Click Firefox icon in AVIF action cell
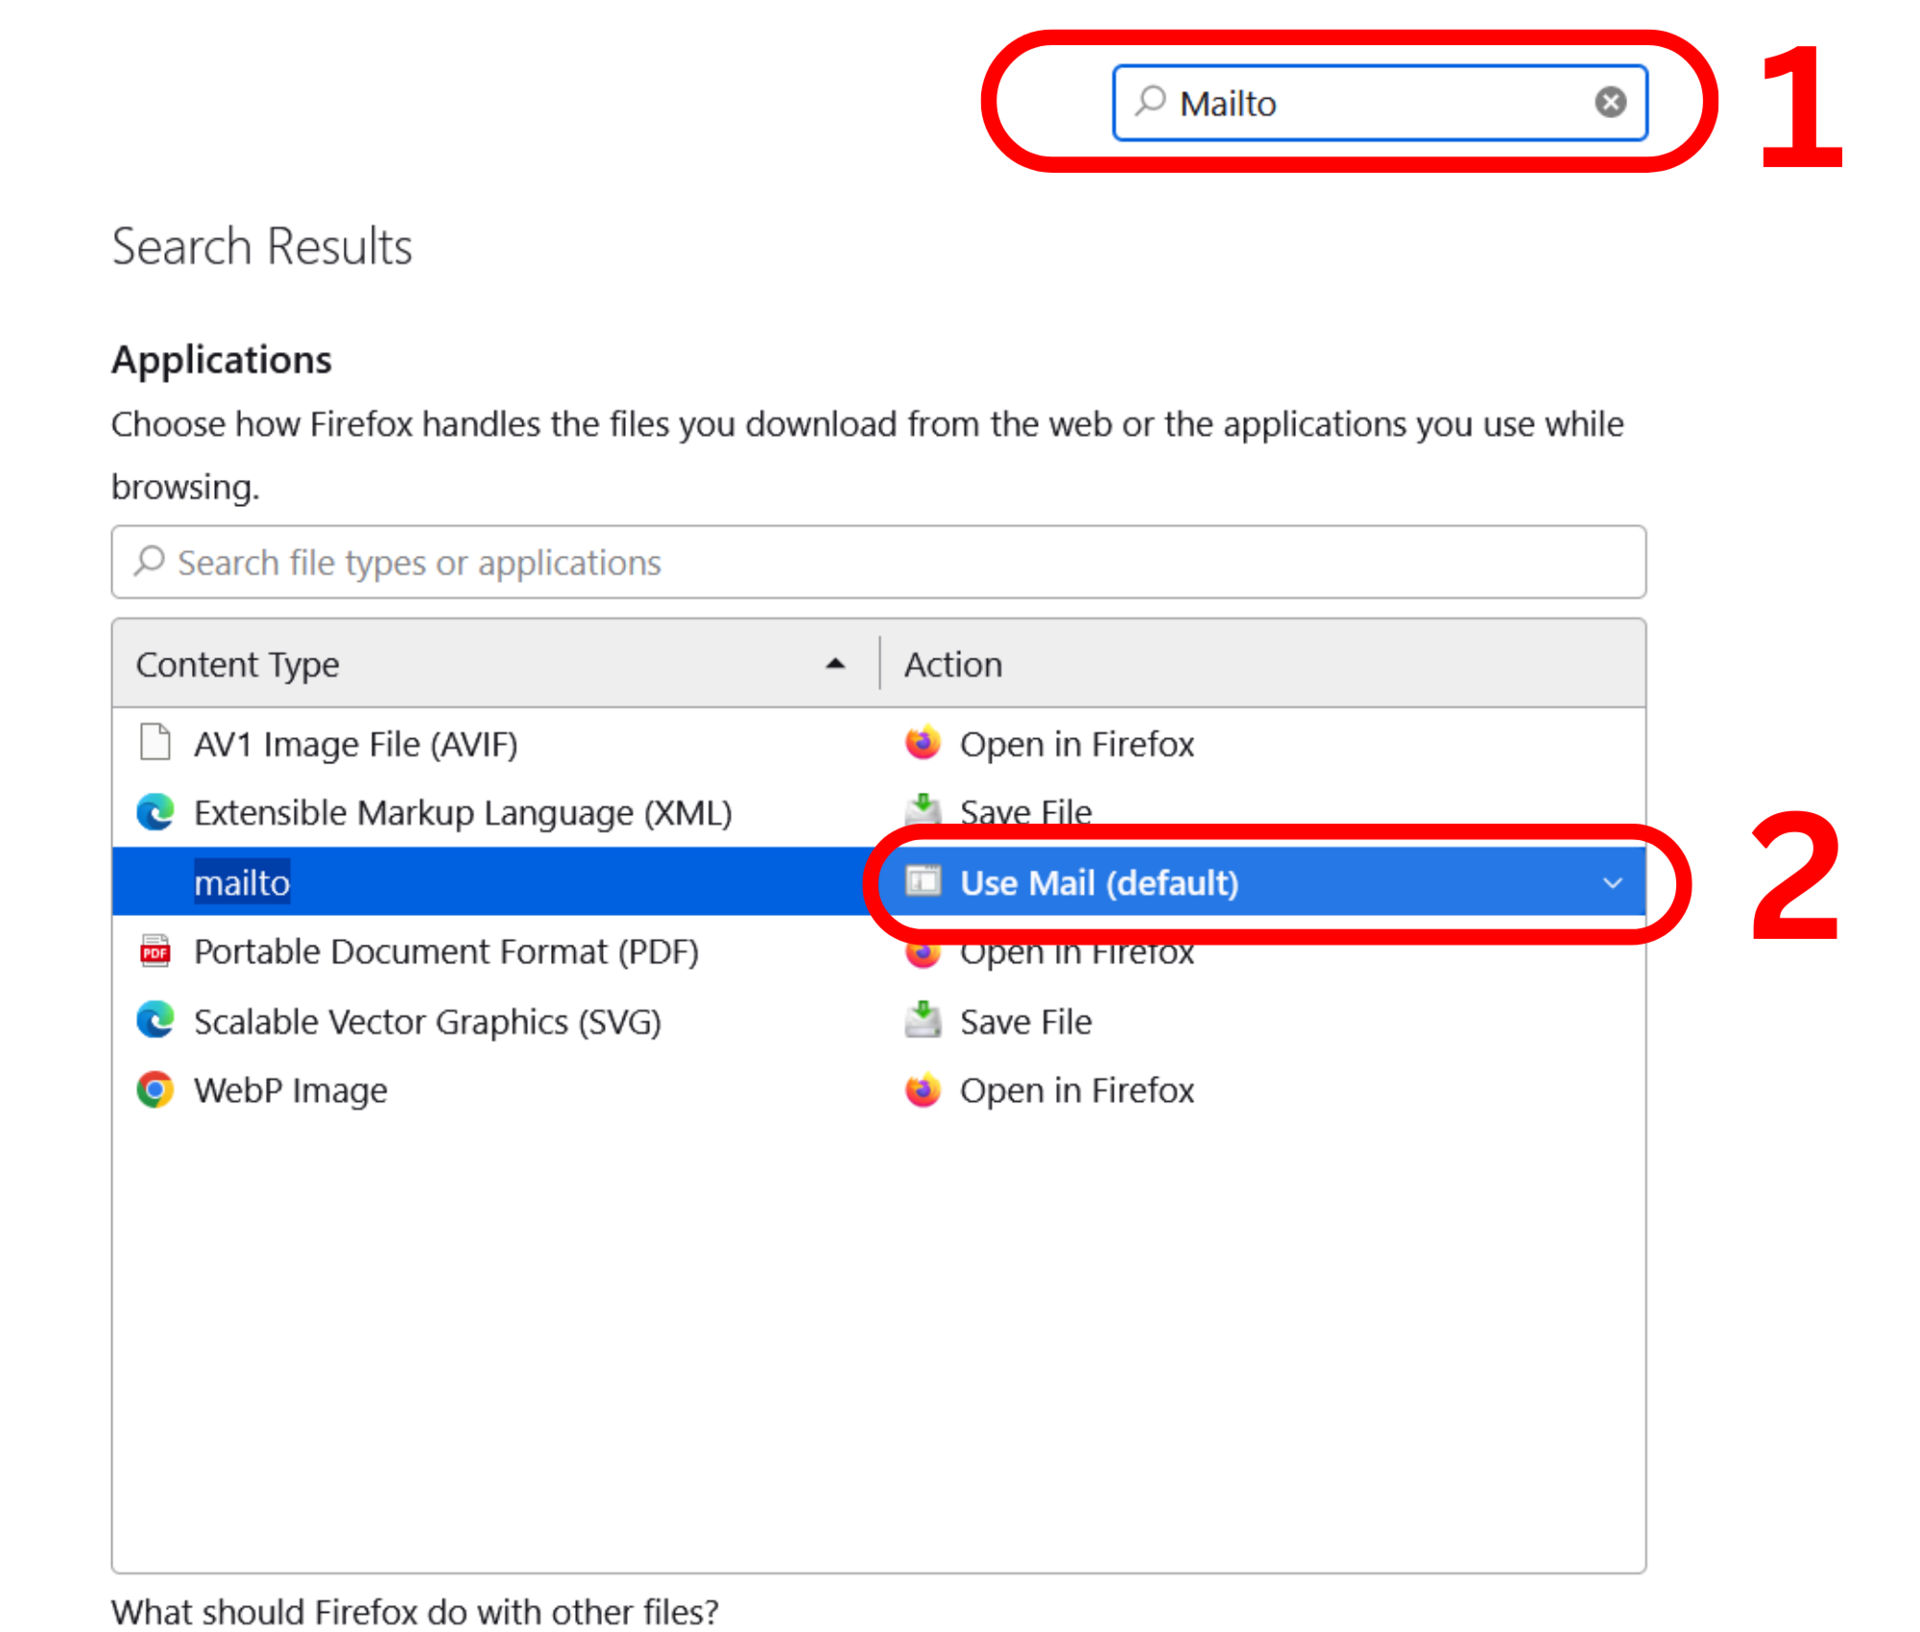This screenshot has width=1920, height=1632. tap(922, 743)
